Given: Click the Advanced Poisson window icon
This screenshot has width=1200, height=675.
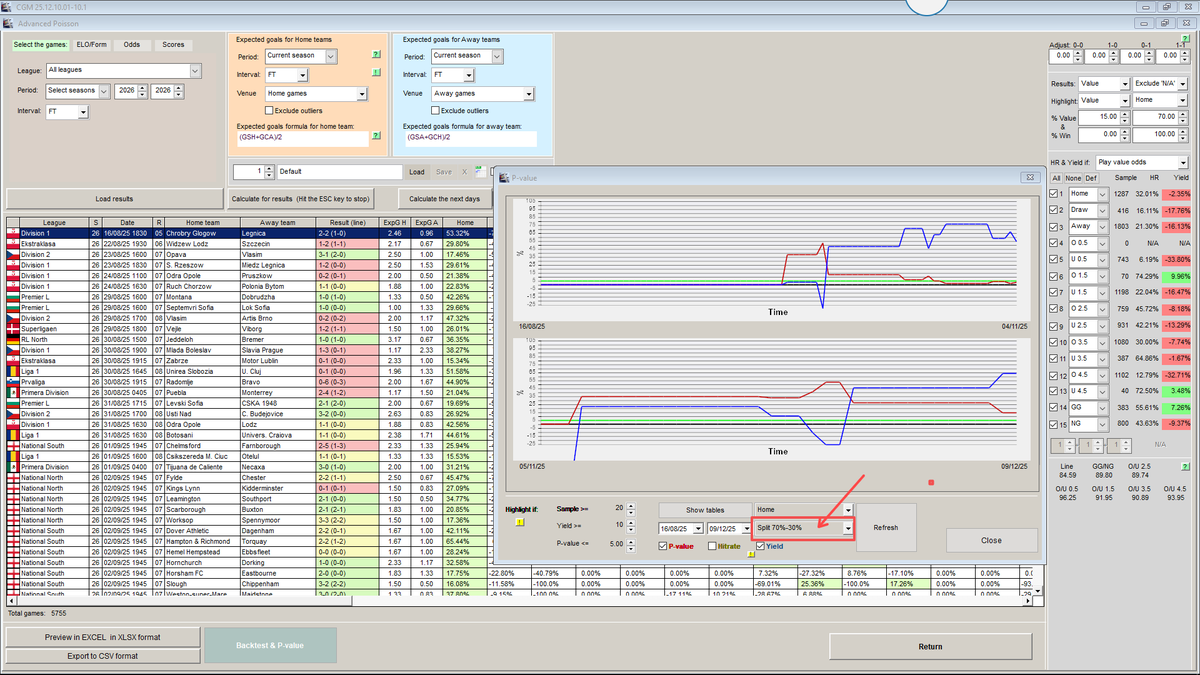Looking at the screenshot, I should point(9,23).
